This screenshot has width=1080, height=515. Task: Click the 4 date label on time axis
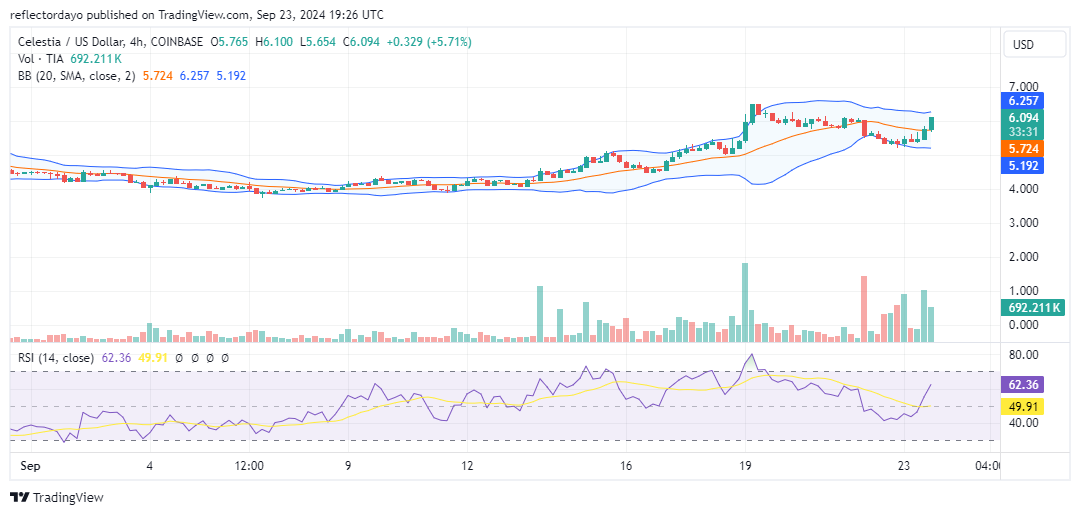coord(150,466)
